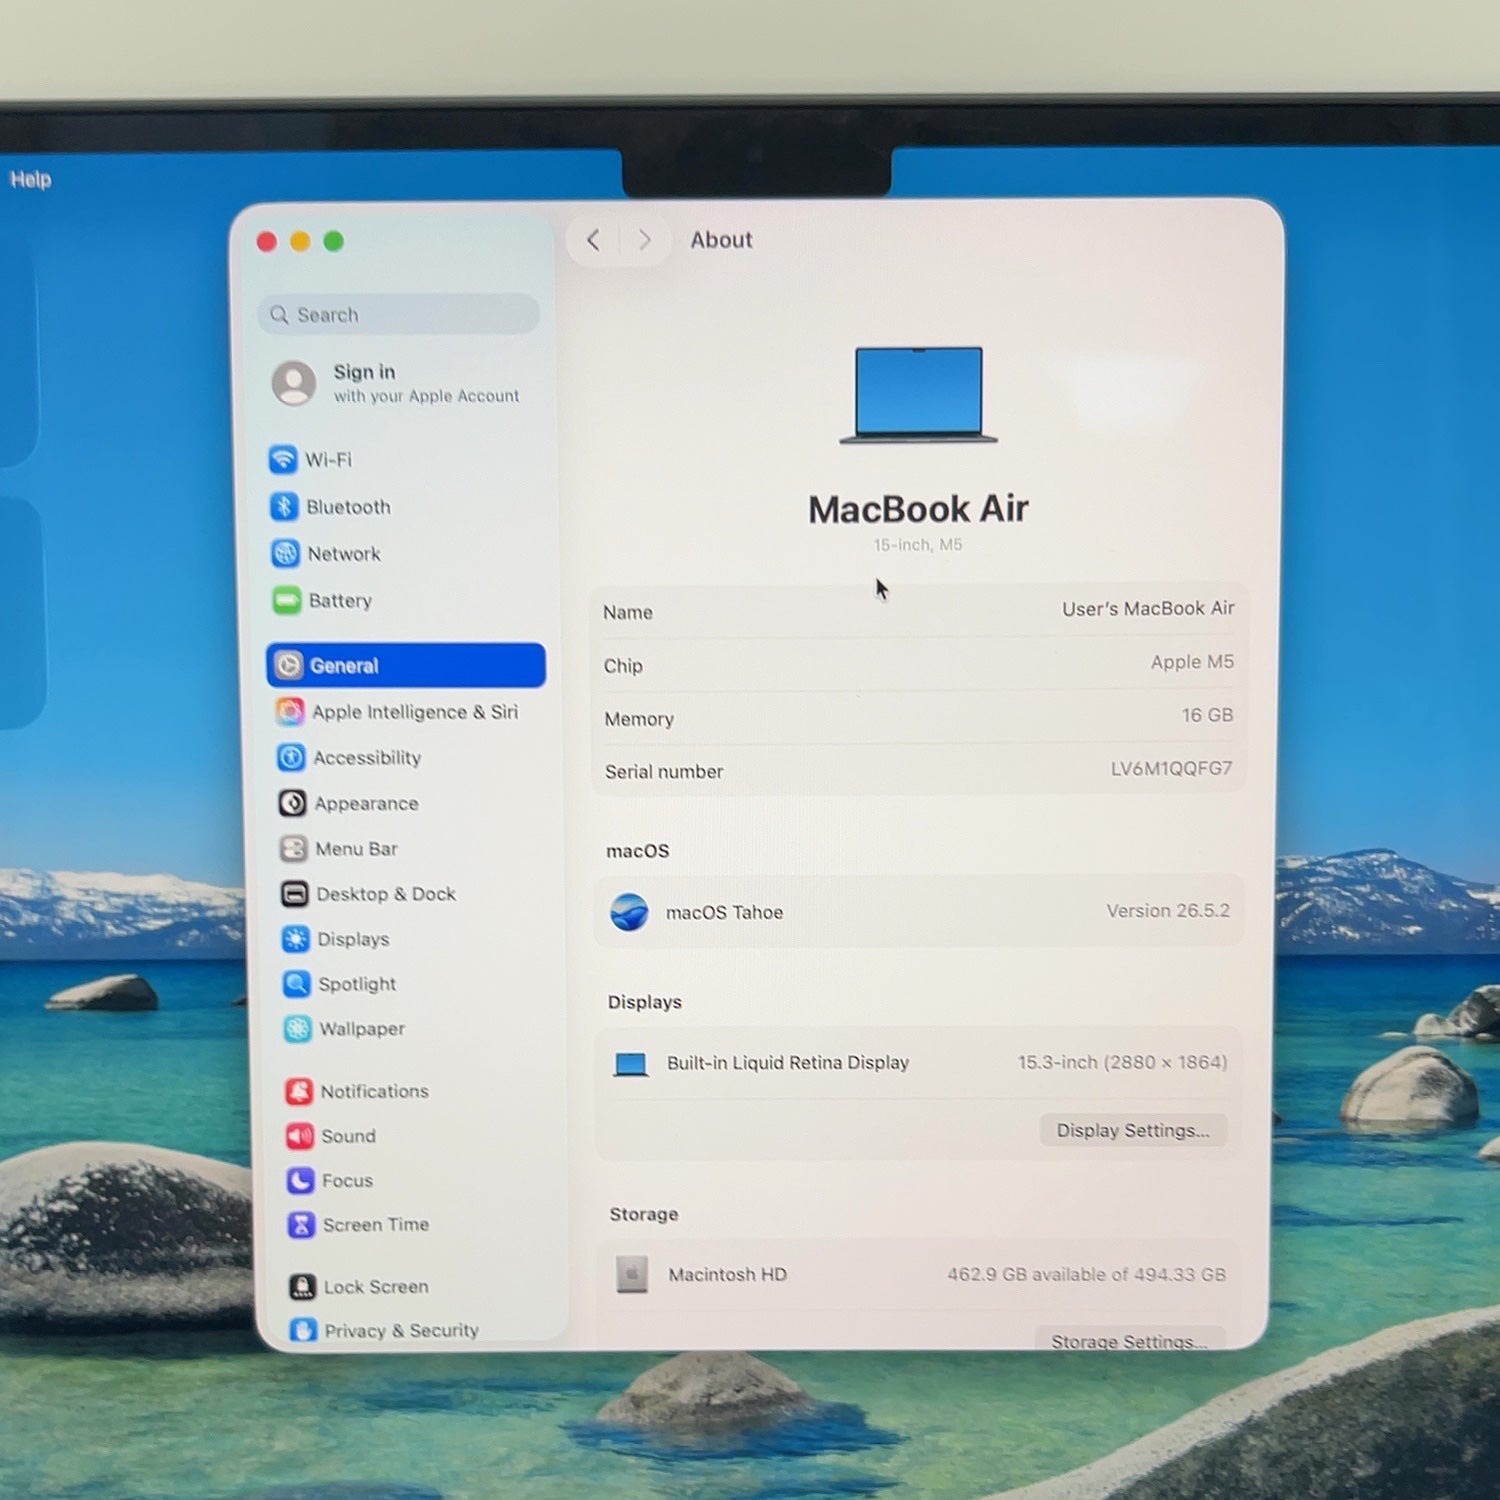1500x1500 pixels.
Task: Minimize window with yellow button
Action: (300, 241)
